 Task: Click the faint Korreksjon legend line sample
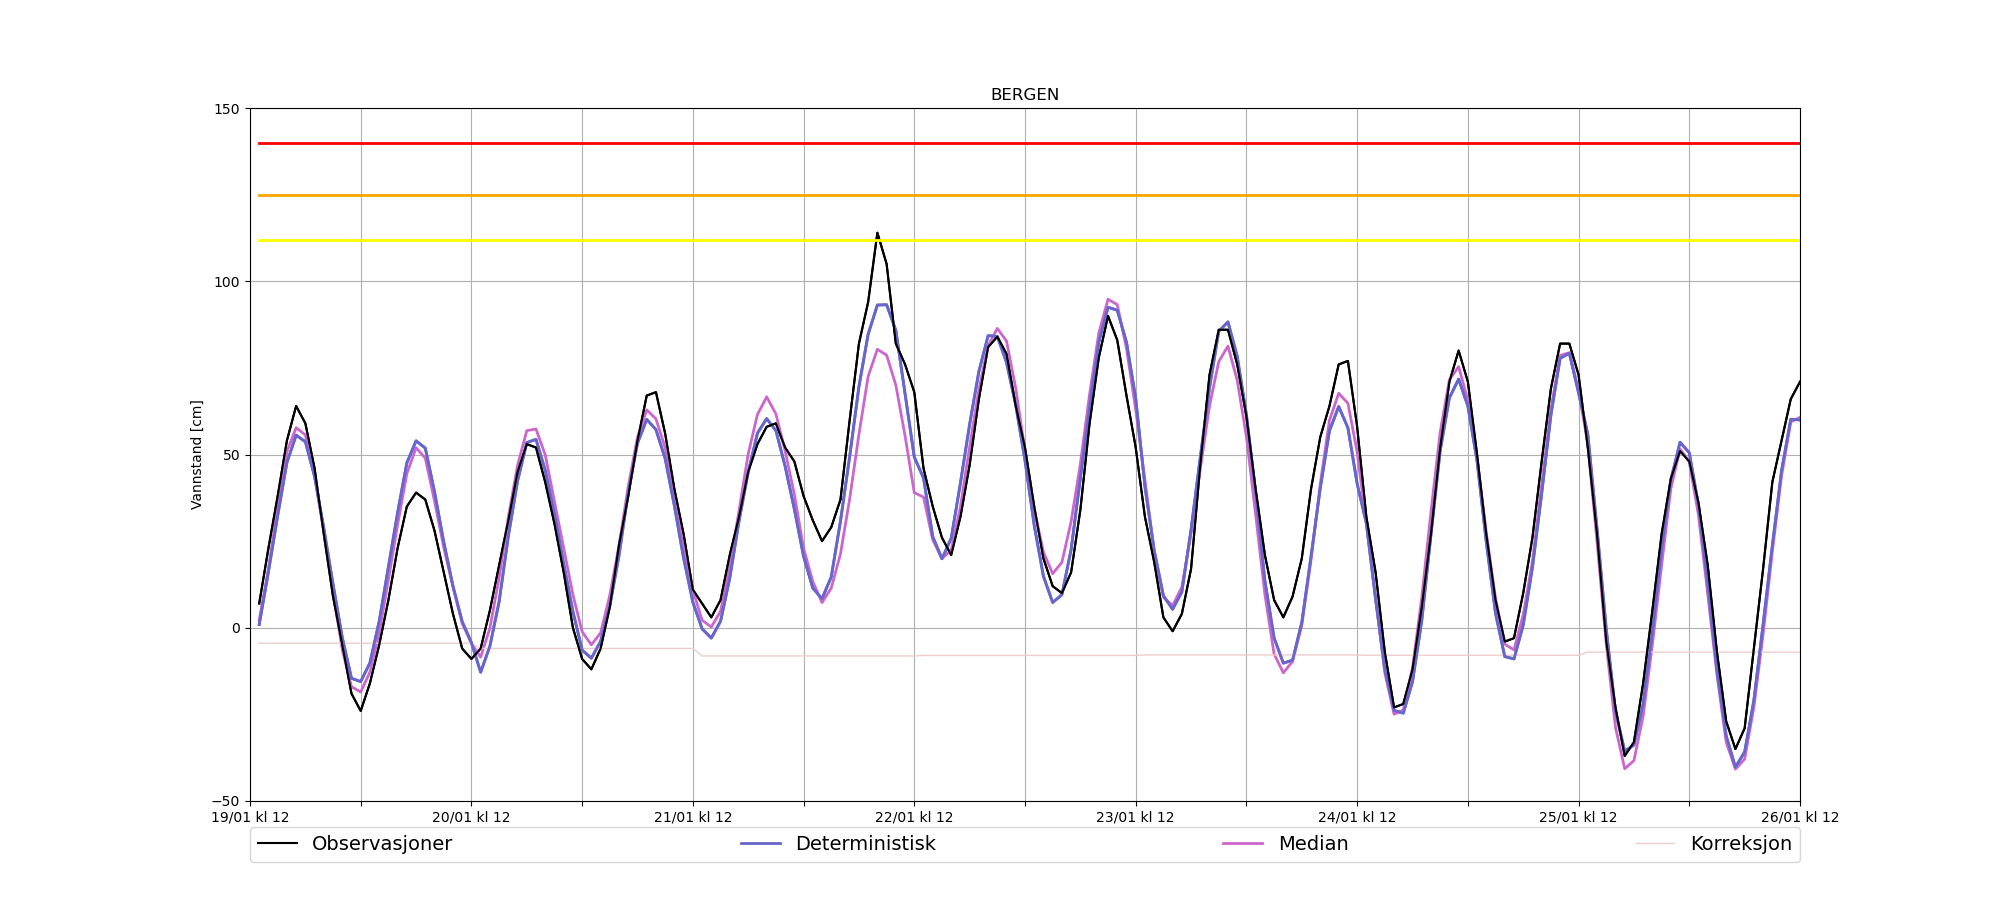[1655, 844]
